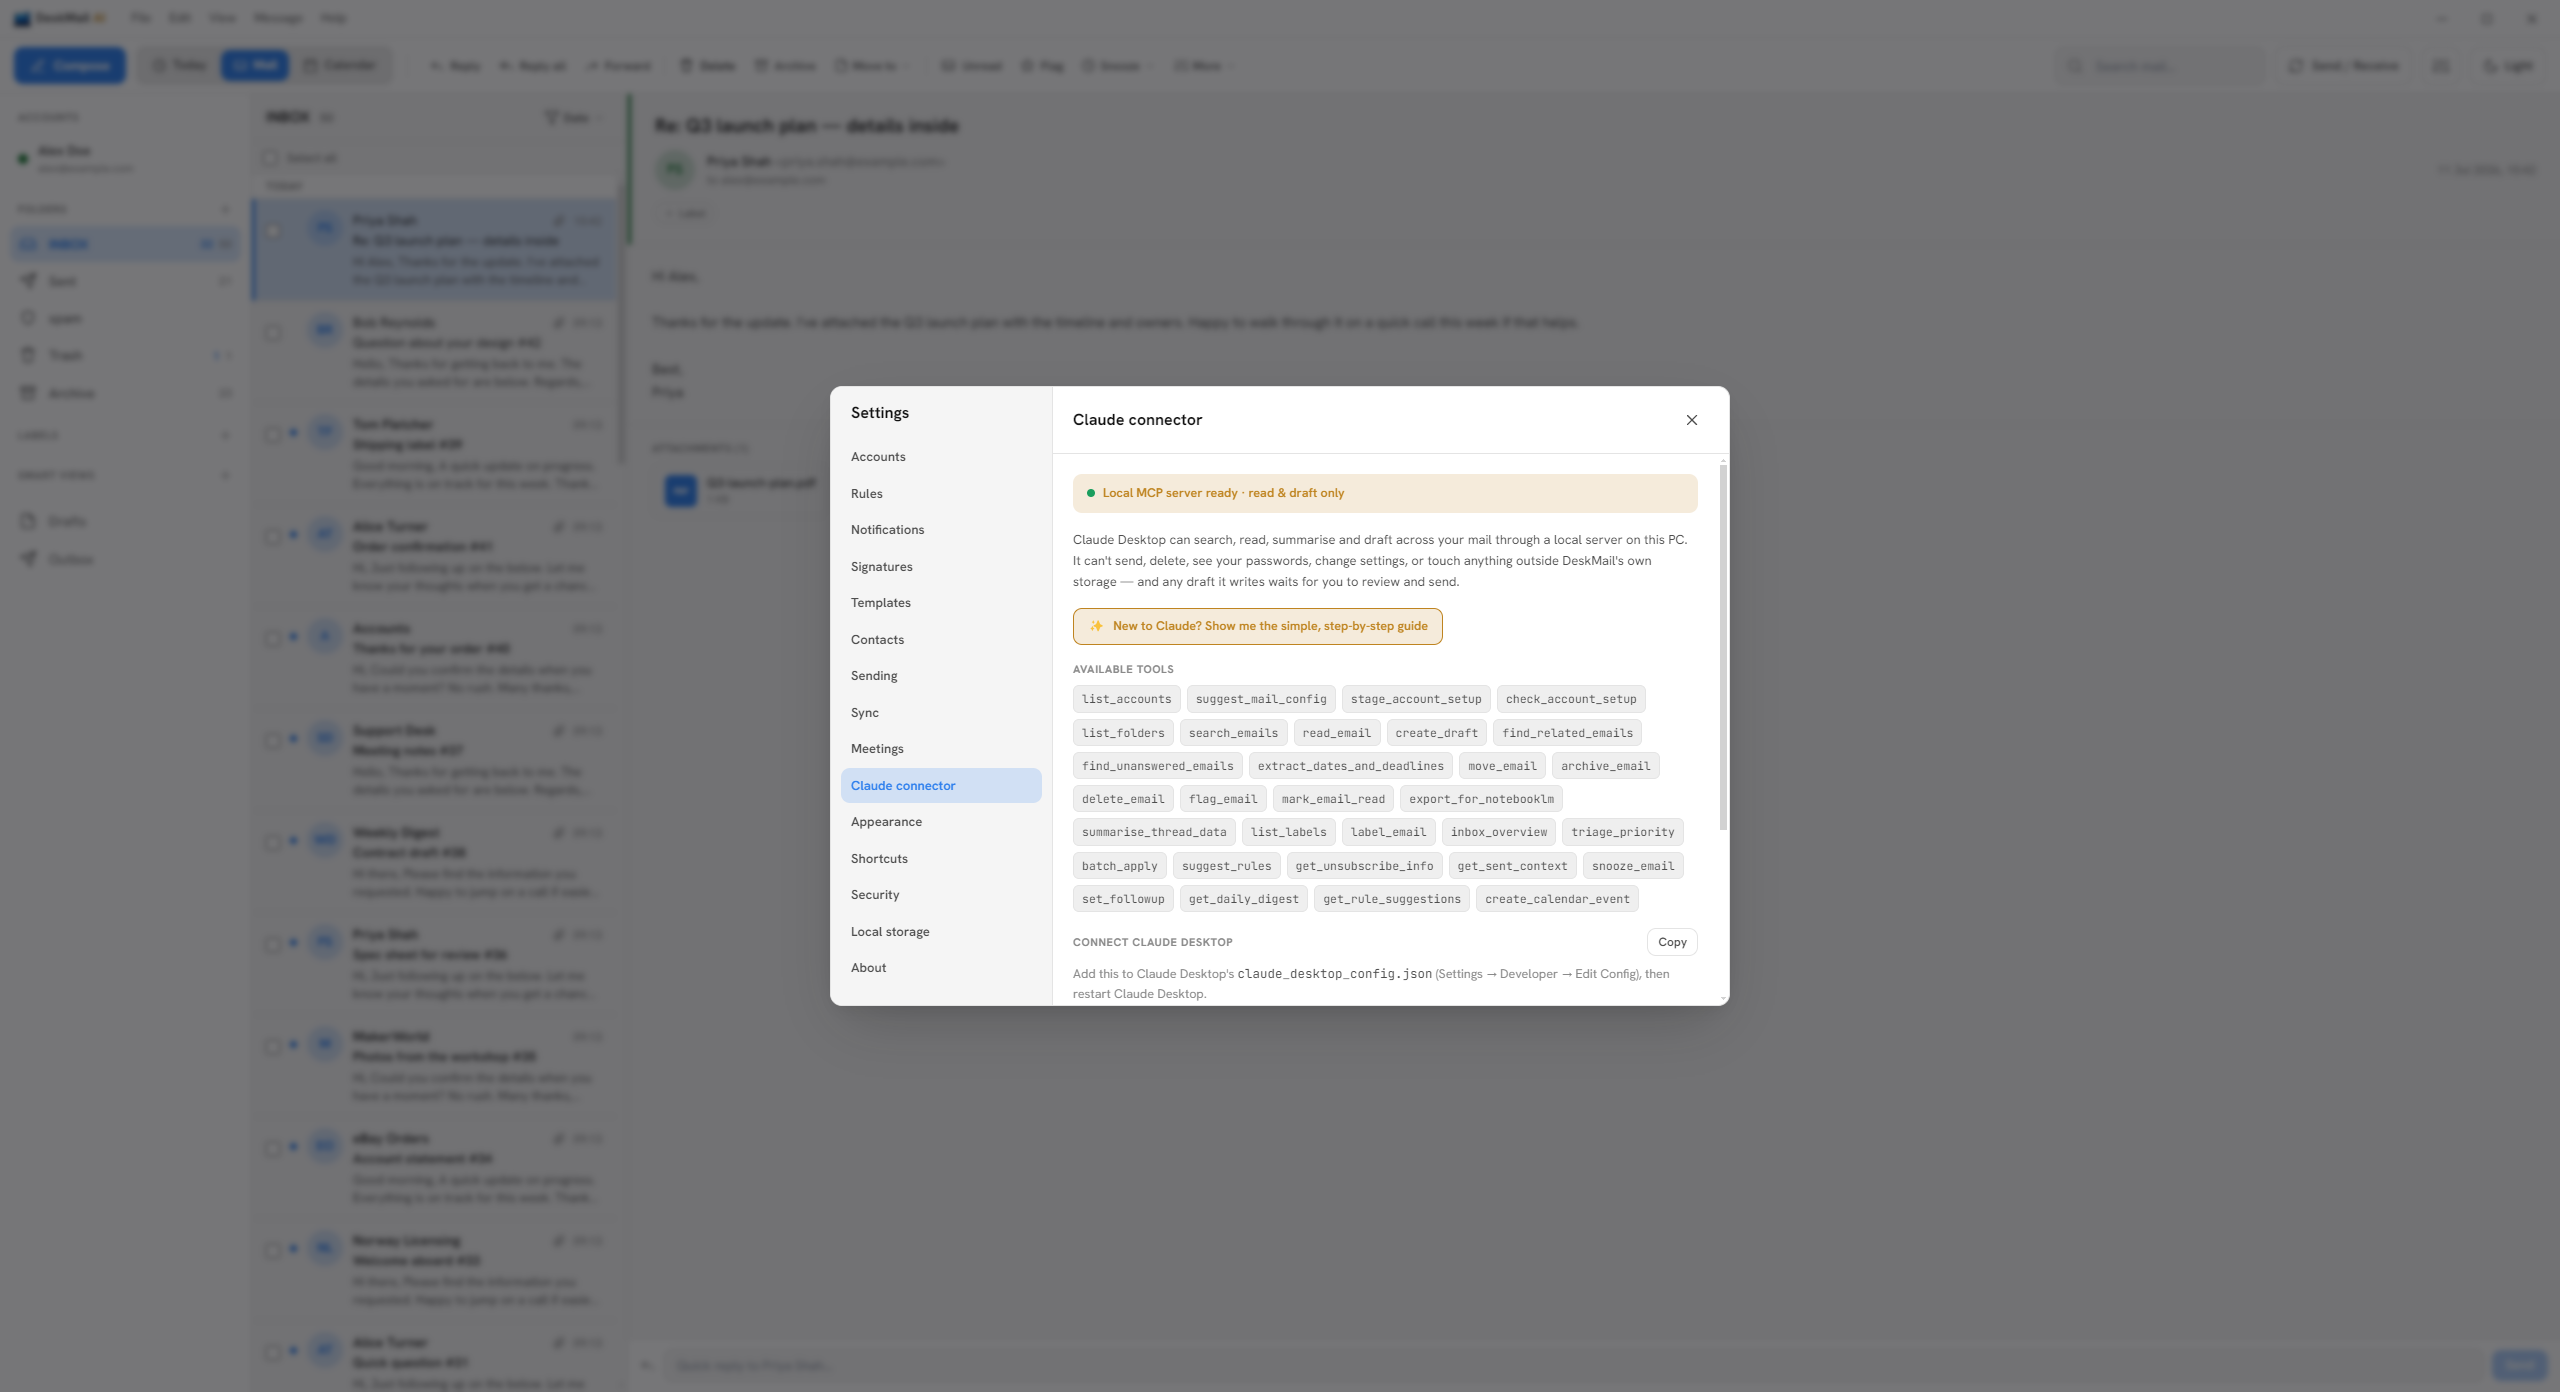
Task: Click the check_account_setup tool chip
Action: click(x=1571, y=699)
